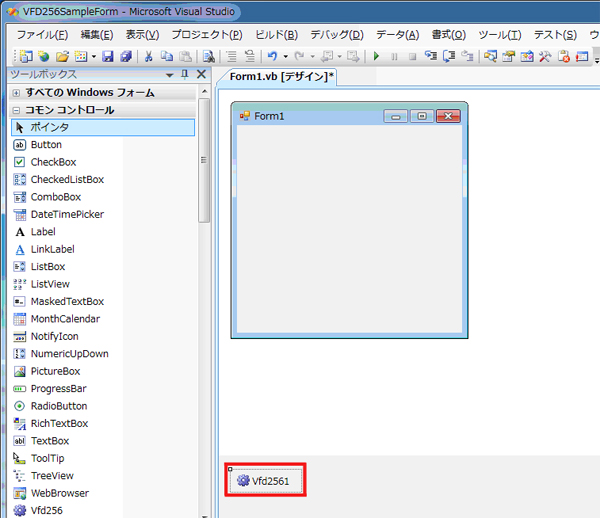Open the ビルド(B) menu

pos(276,35)
